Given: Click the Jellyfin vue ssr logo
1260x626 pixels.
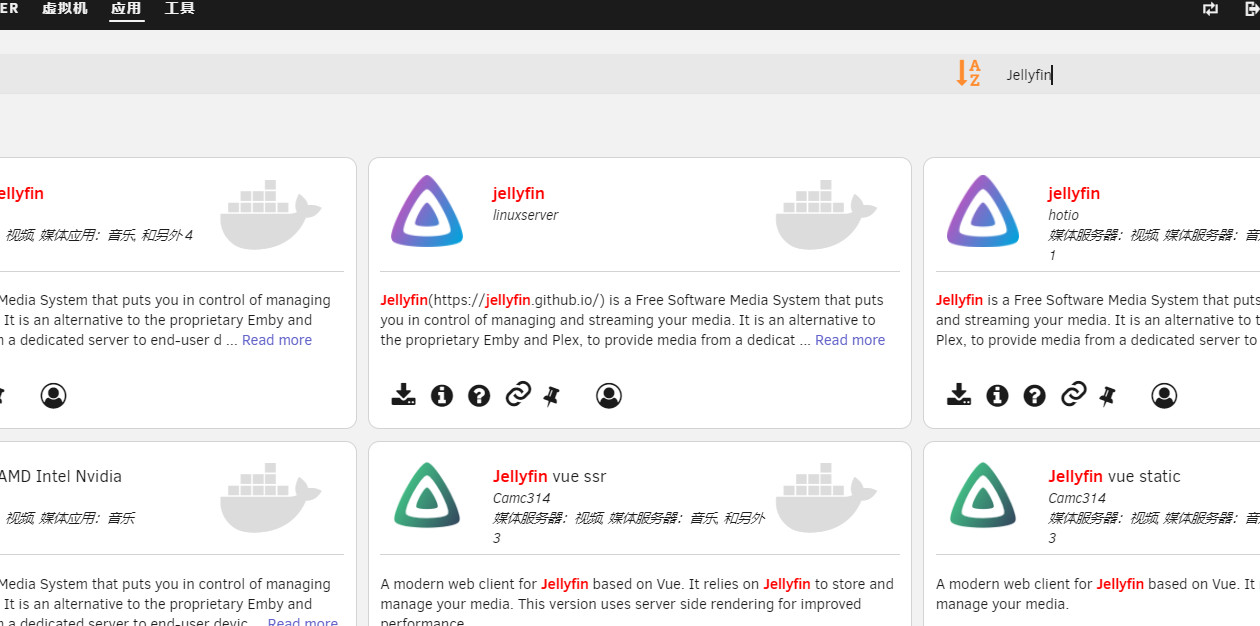Looking at the screenshot, I should tap(427, 495).
